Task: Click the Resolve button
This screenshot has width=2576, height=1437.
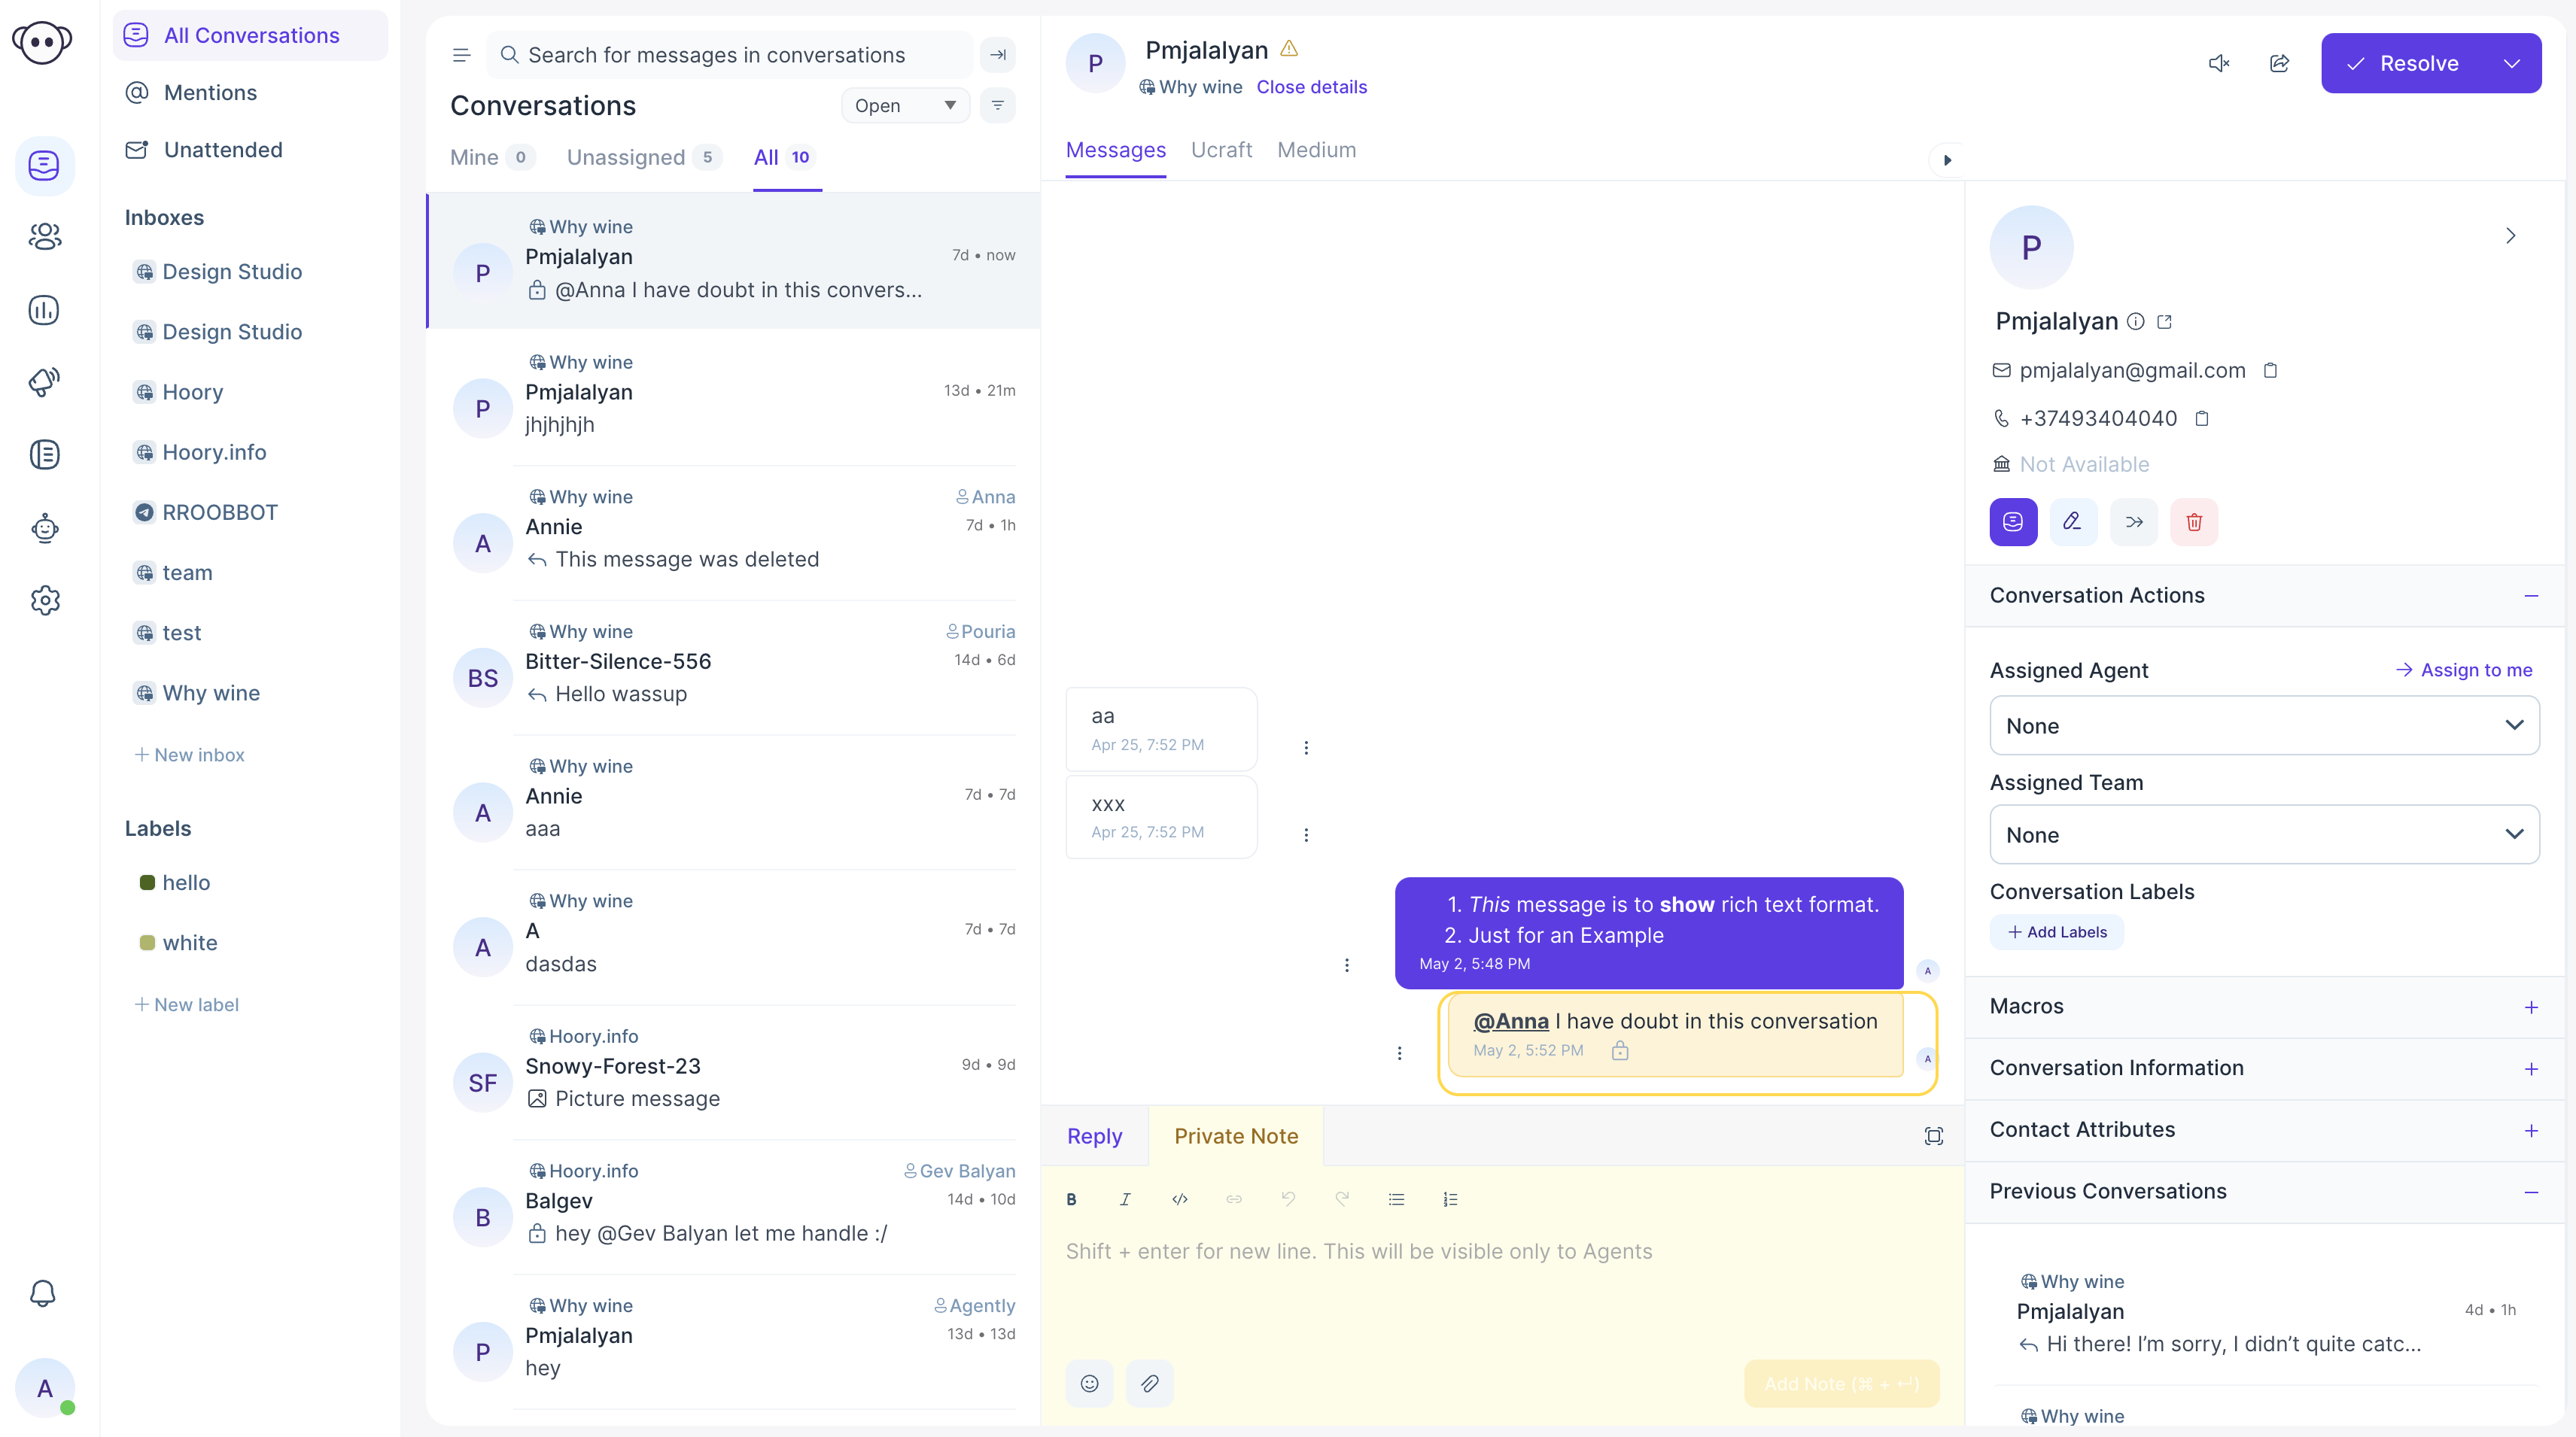Action: pyautogui.click(x=2402, y=63)
